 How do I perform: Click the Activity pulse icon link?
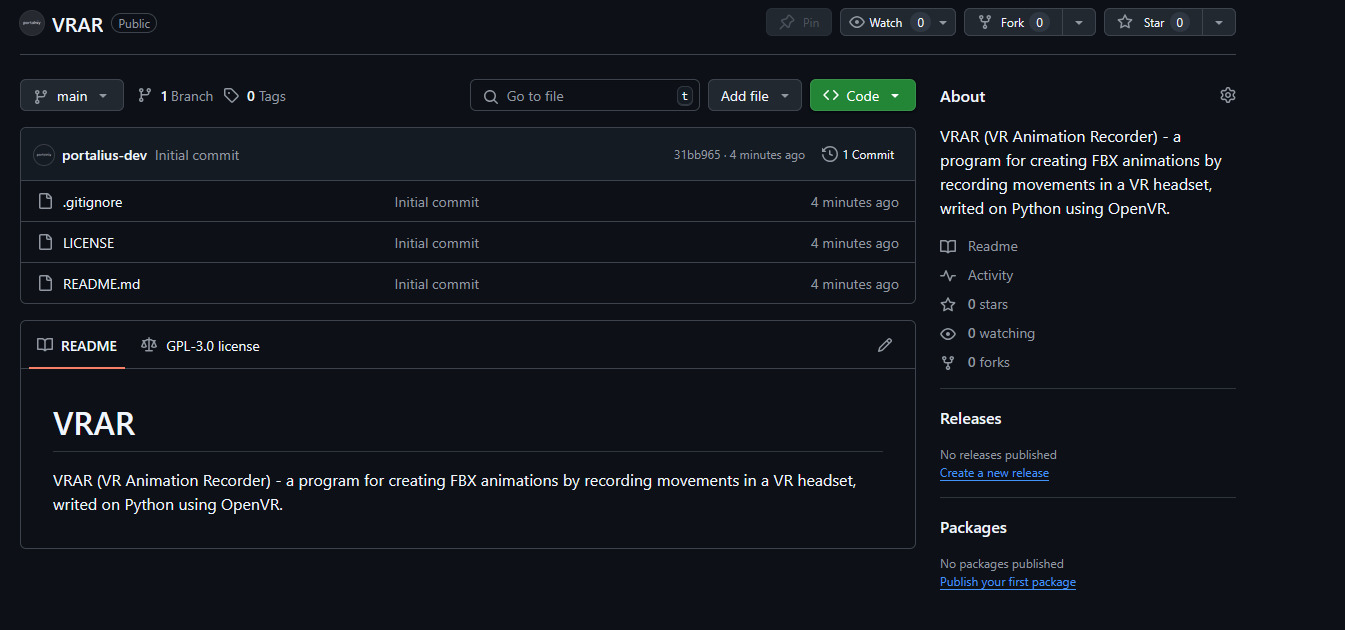[948, 275]
